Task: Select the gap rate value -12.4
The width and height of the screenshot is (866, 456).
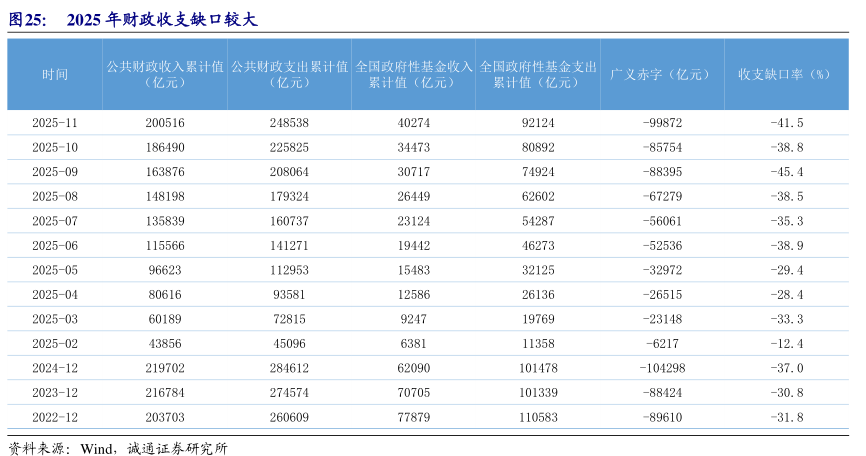Action: click(786, 343)
